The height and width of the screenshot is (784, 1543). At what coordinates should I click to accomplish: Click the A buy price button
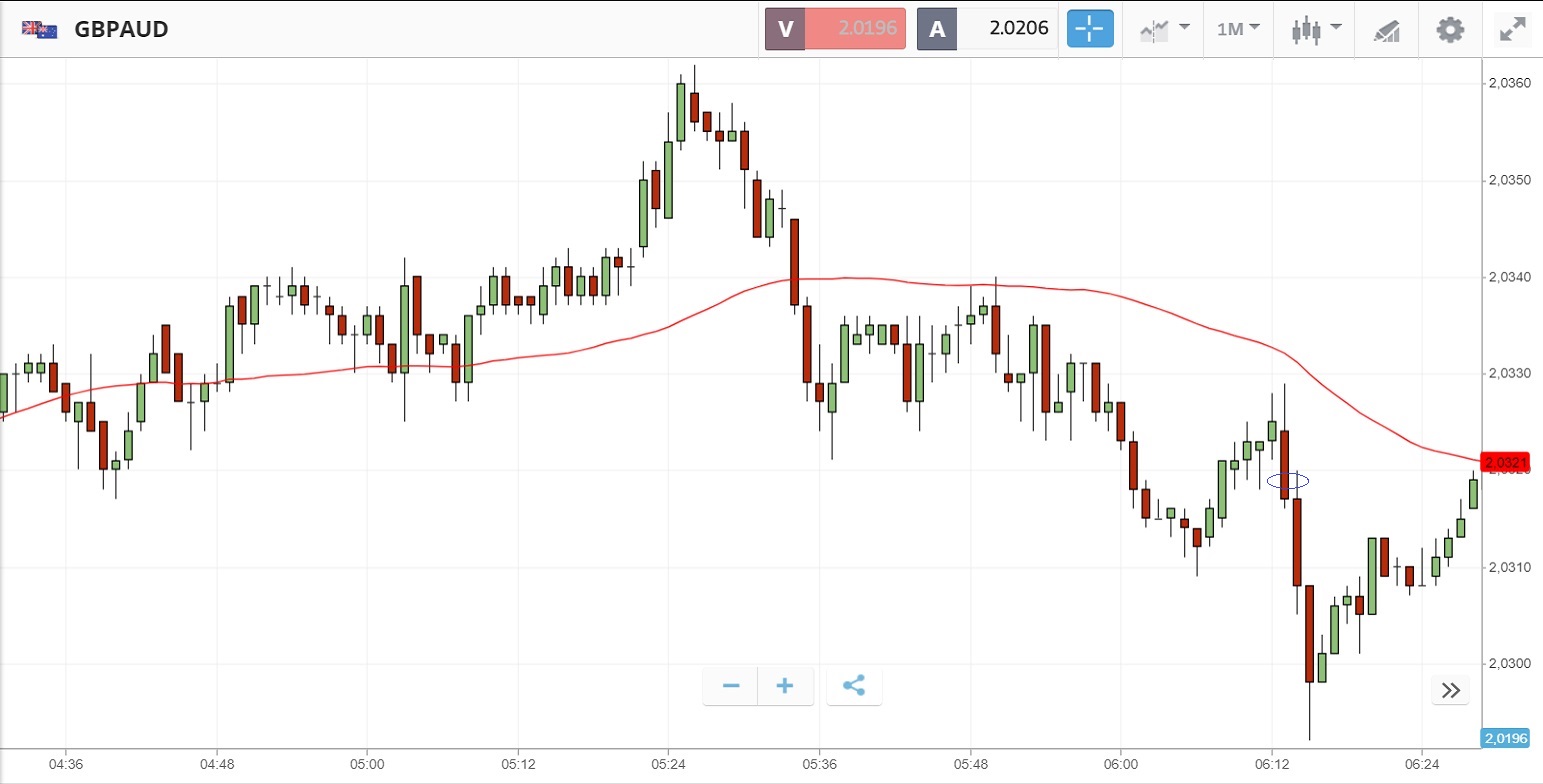(987, 29)
